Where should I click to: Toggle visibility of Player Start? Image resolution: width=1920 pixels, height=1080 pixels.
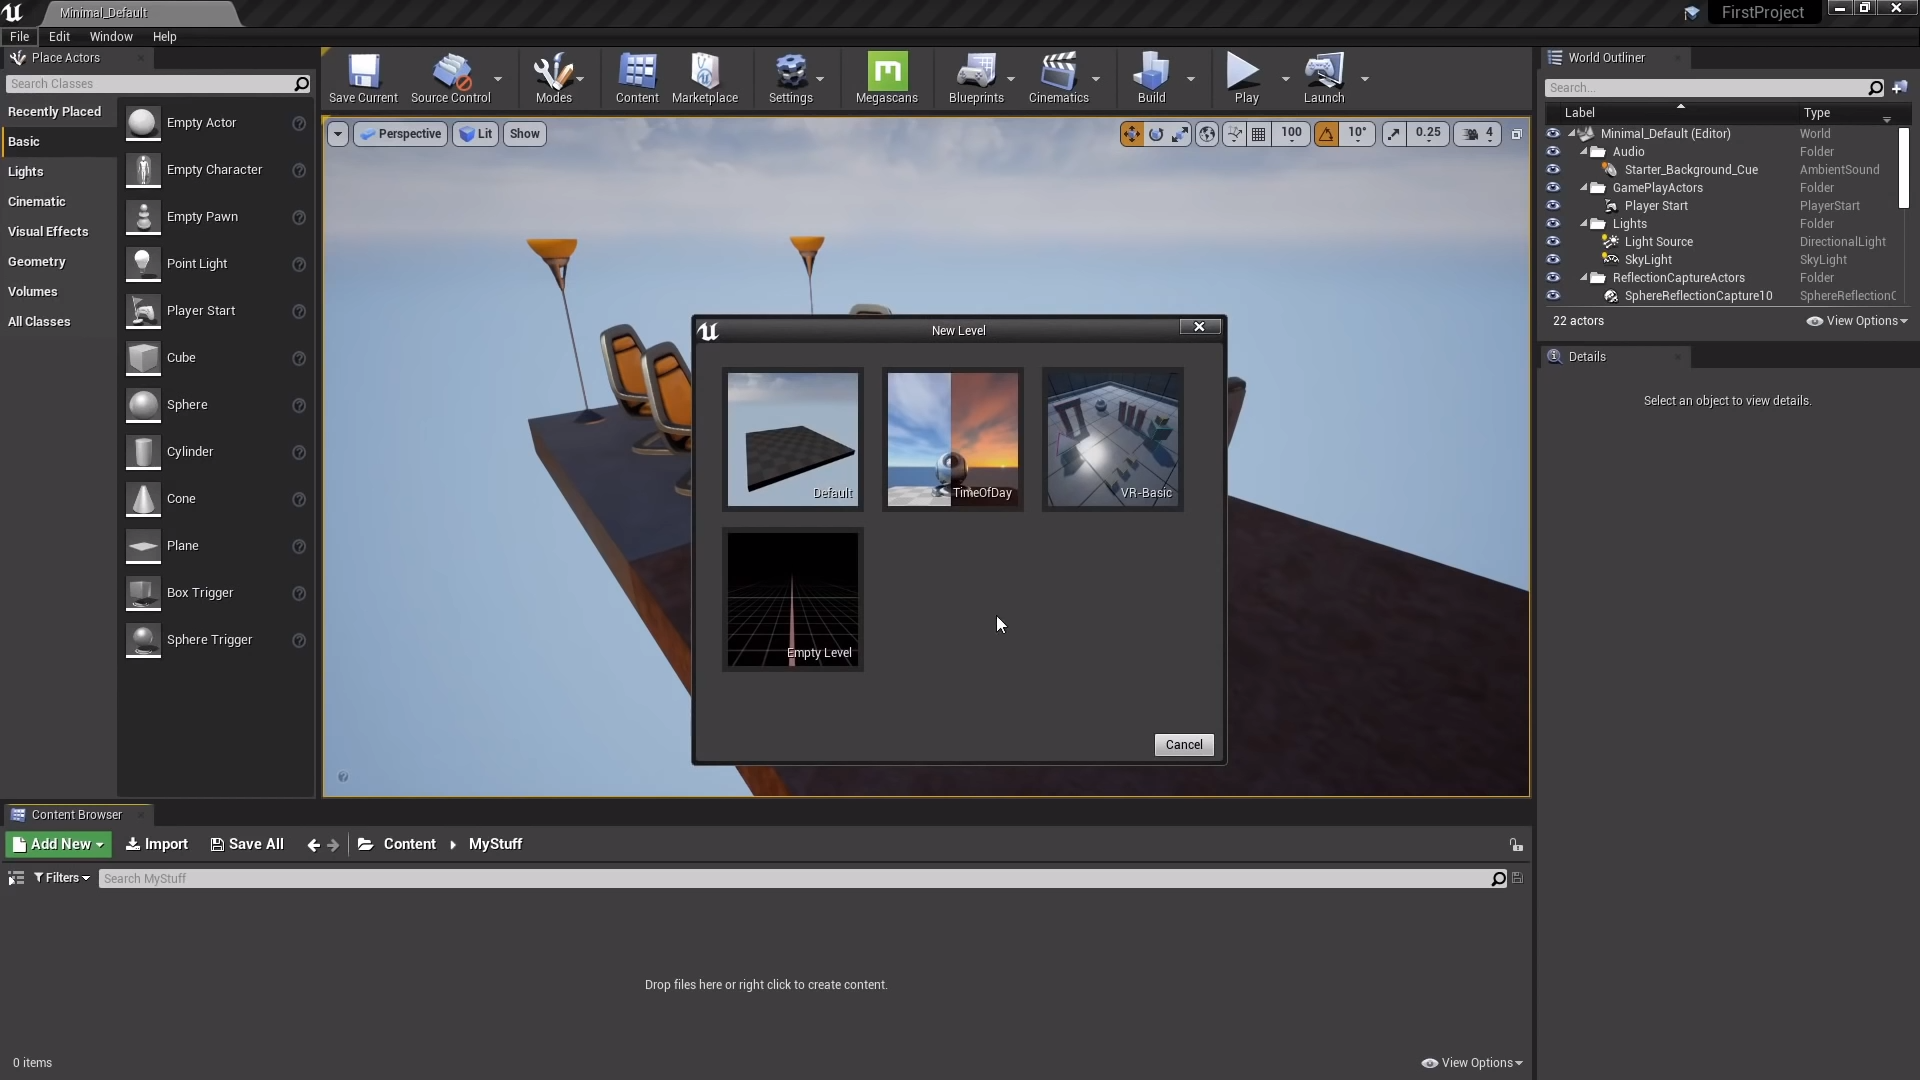[x=1553, y=206]
